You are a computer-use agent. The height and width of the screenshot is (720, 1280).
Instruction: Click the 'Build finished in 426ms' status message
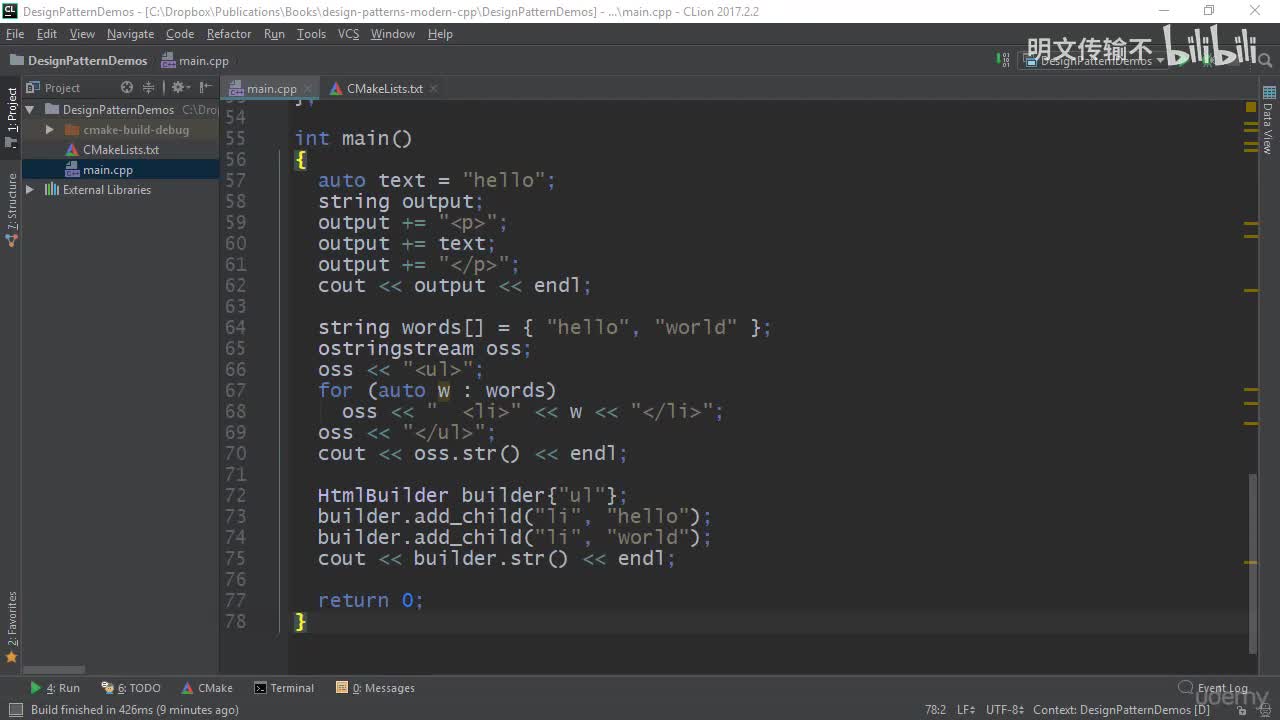[135, 710]
